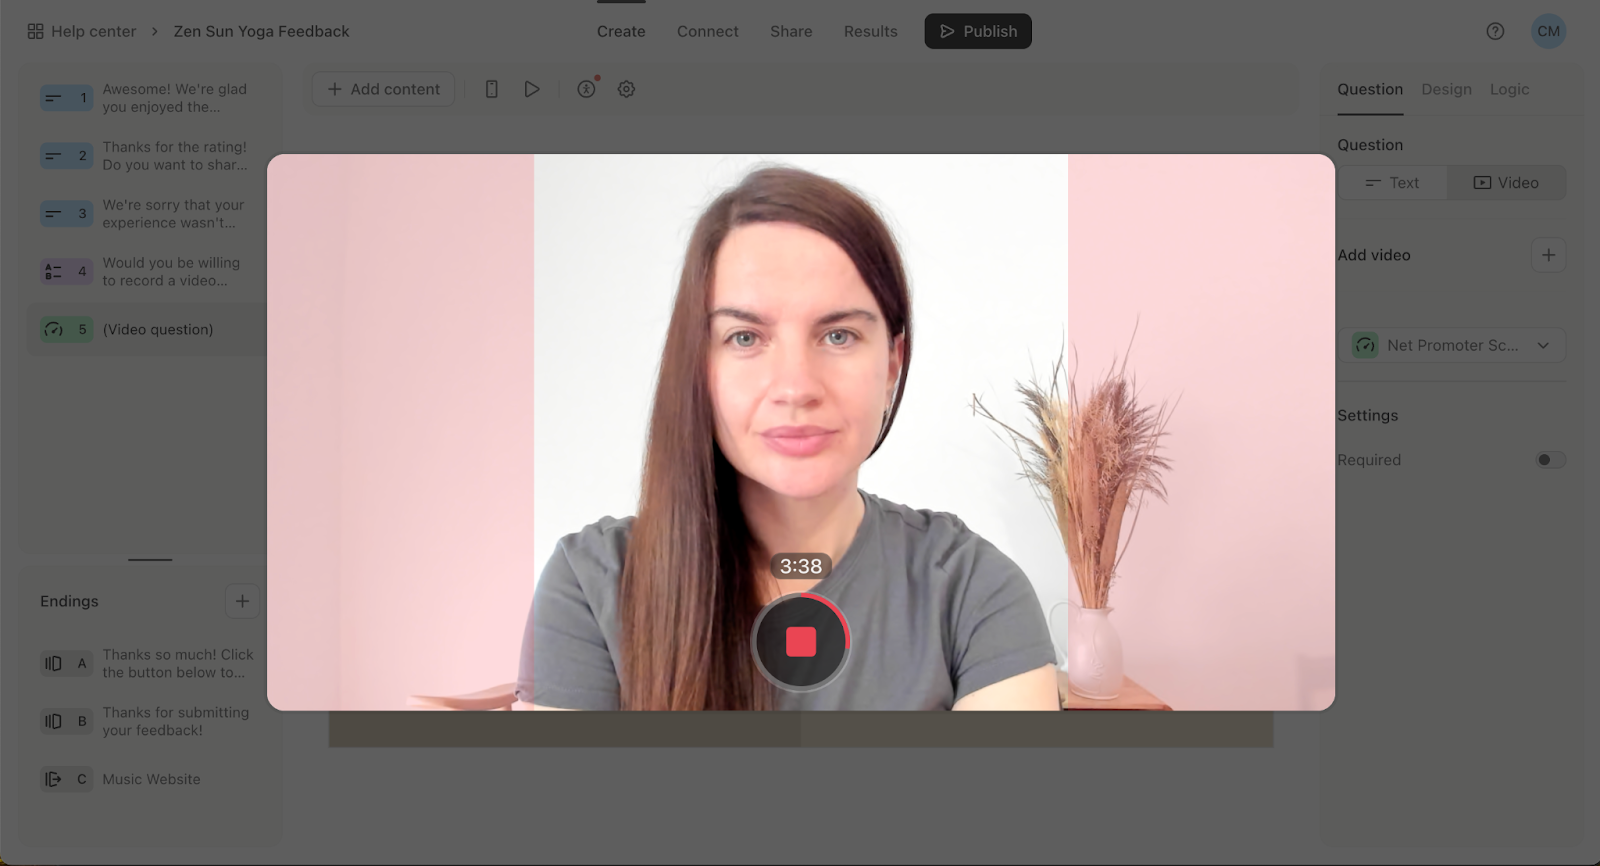Viewport: 1600px width, 866px height.
Task: Switch to the Question panel tab
Action: 1370,89
